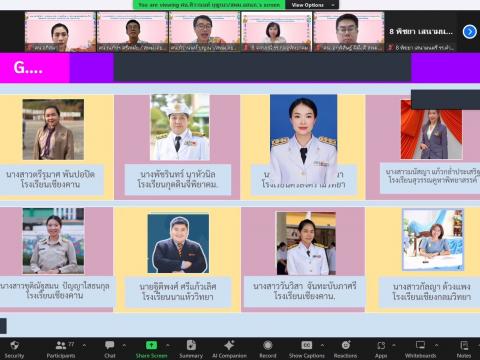480x360 pixels.
Task: Show next participants with the blue arrow
Action: (469, 32)
